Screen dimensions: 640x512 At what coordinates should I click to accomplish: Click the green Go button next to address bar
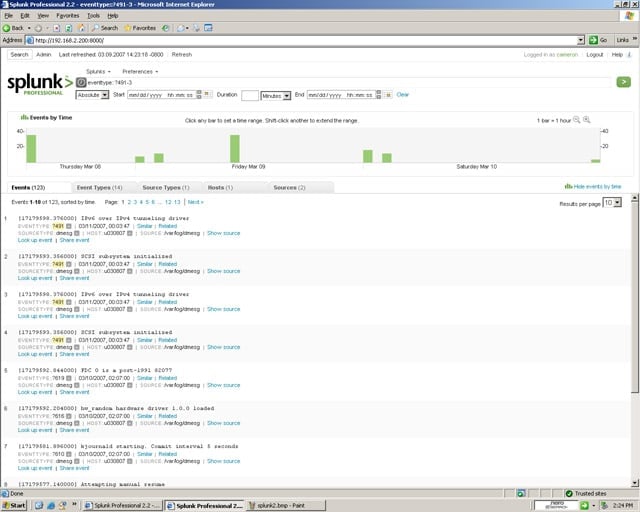[x=598, y=40]
